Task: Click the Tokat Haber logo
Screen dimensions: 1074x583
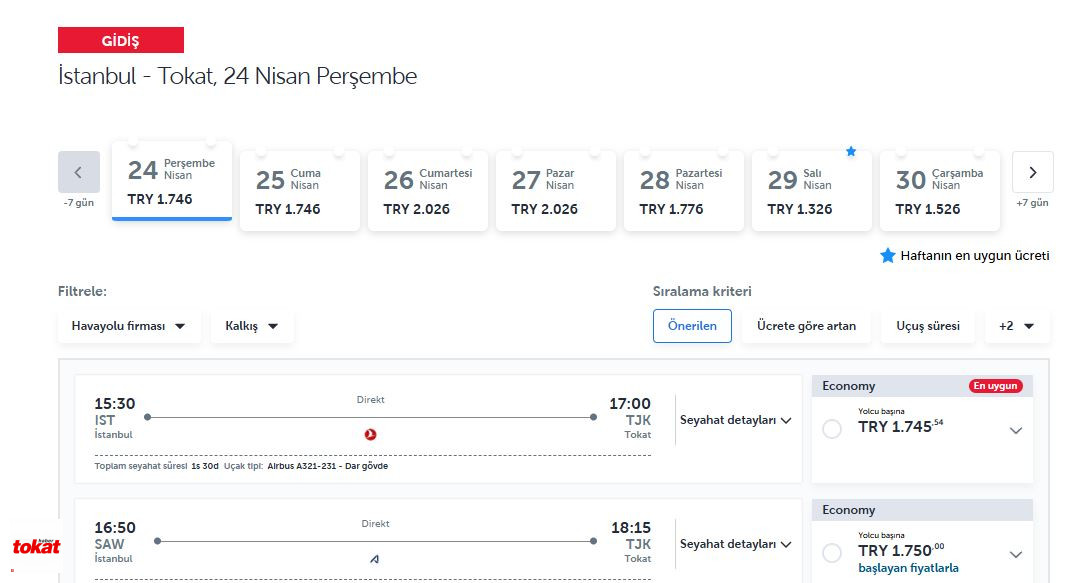Action: (x=36, y=547)
